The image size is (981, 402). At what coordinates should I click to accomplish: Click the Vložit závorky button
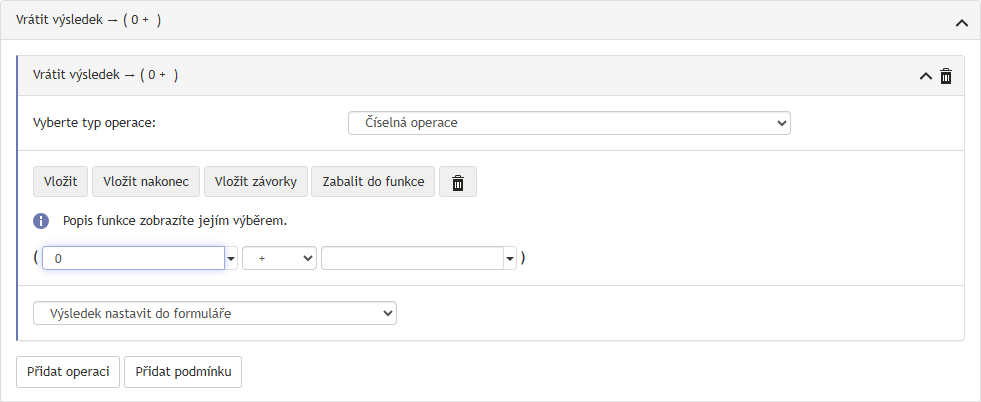(255, 182)
